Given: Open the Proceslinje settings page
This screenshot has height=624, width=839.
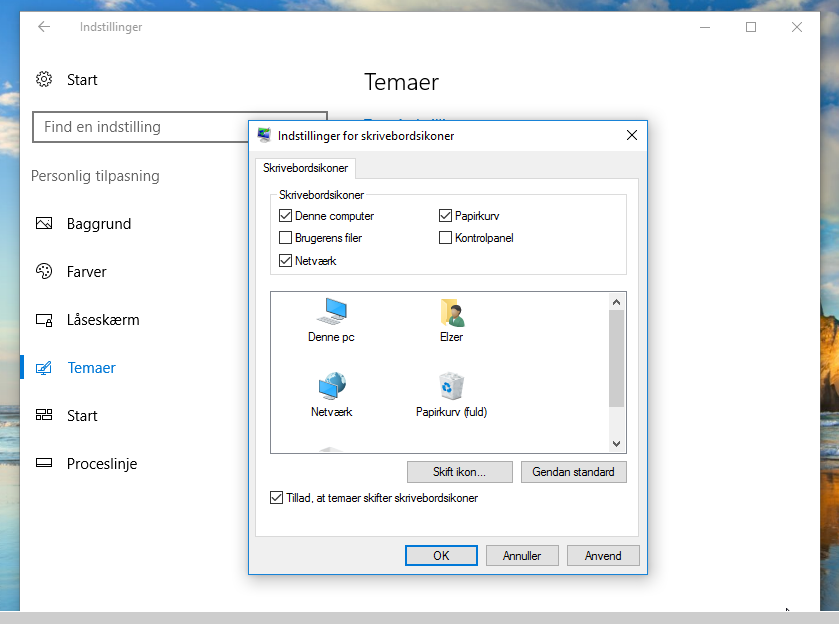Looking at the screenshot, I should (102, 464).
